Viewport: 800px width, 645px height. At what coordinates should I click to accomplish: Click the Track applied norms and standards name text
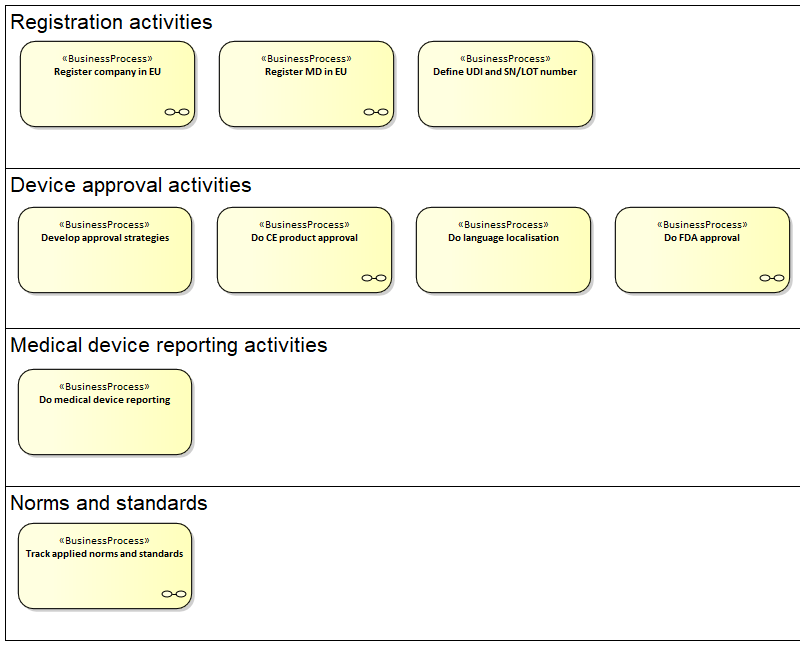[105, 554]
